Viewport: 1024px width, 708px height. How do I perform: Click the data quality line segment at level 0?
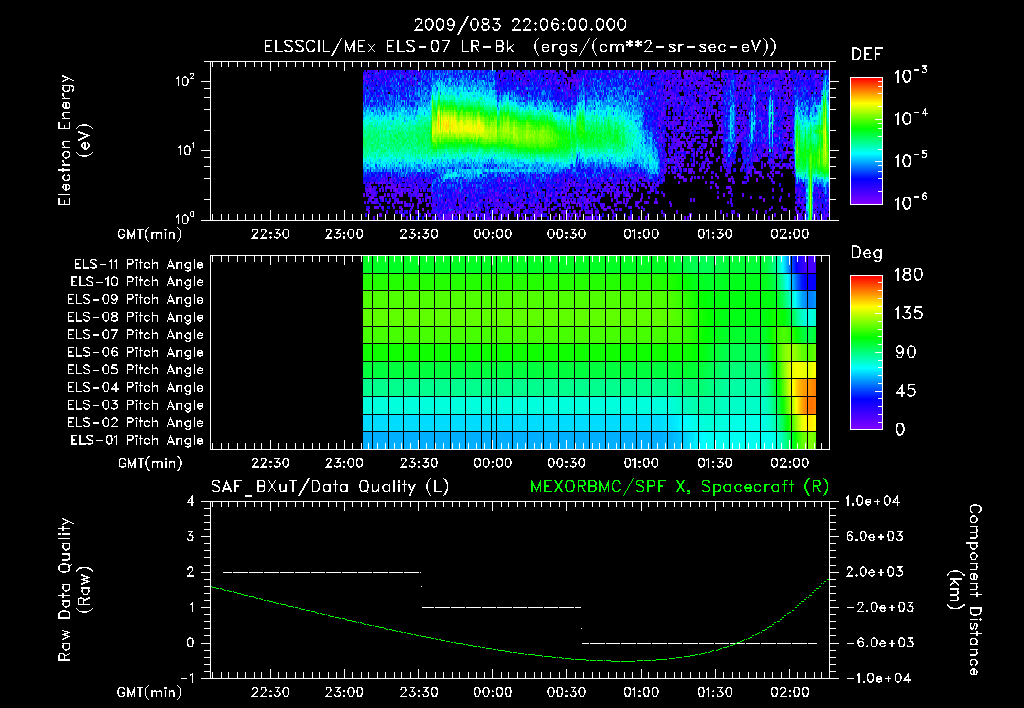(x=699, y=643)
